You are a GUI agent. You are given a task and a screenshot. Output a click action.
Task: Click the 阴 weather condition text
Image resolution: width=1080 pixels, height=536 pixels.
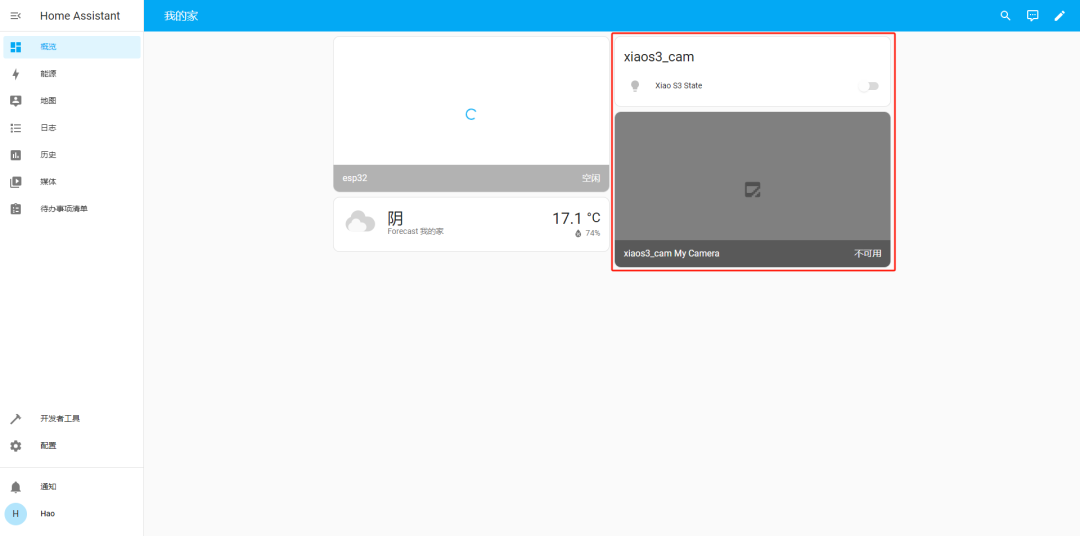coord(395,218)
